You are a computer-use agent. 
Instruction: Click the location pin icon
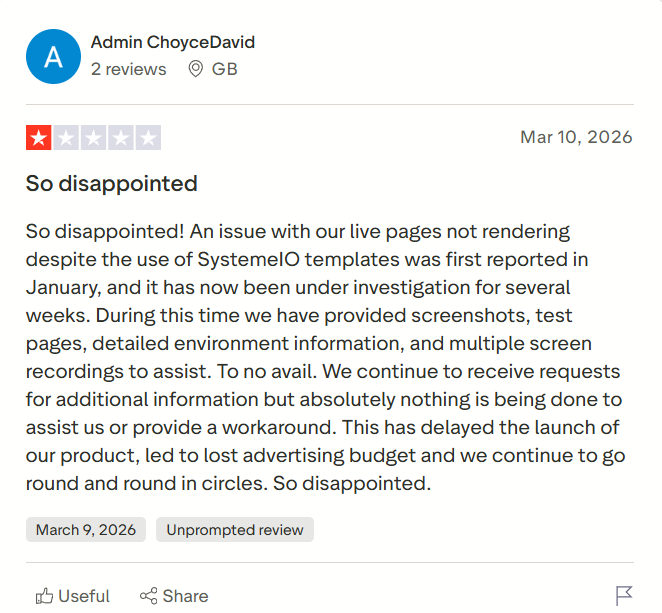pyautogui.click(x=196, y=69)
